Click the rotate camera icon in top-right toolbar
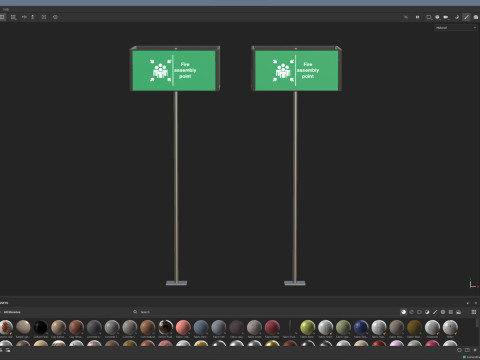Viewport: 480px width, 360px height. point(457,17)
